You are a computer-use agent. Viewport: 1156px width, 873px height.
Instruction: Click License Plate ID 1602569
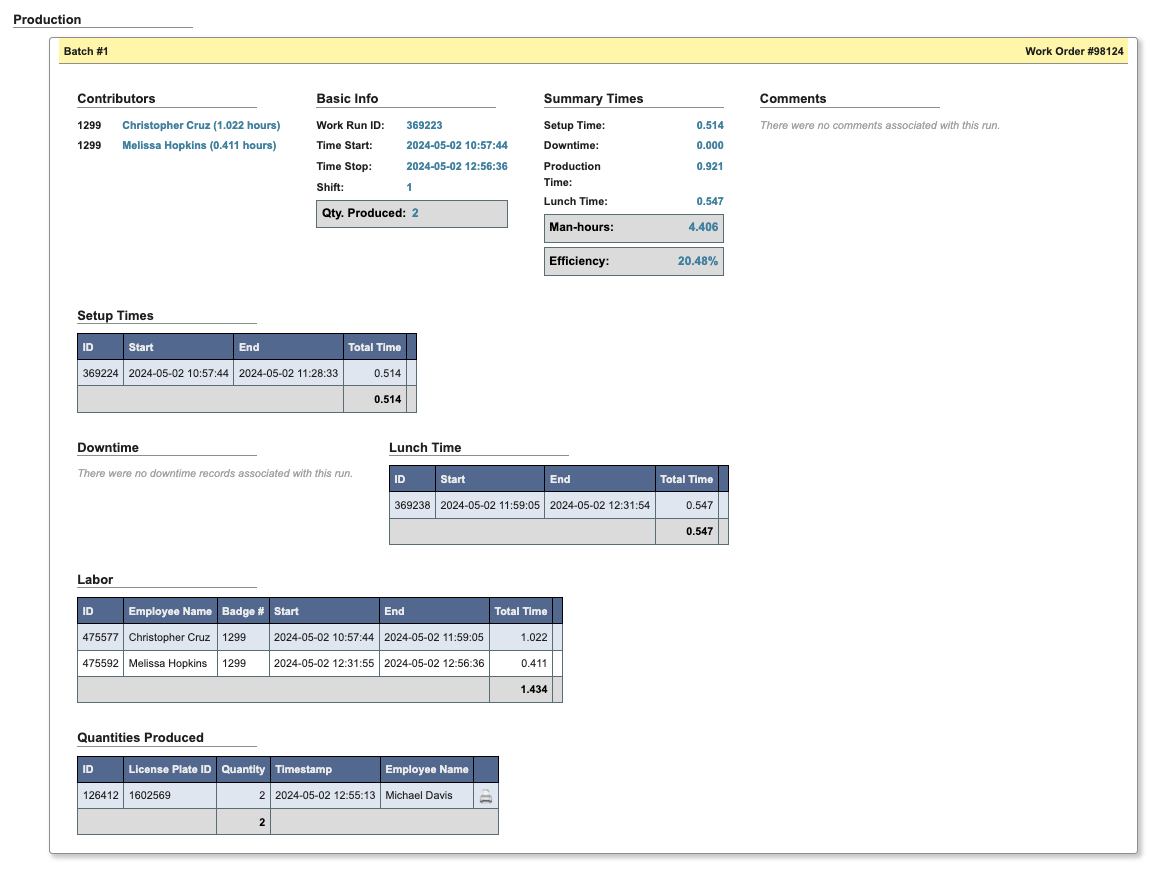coord(150,795)
